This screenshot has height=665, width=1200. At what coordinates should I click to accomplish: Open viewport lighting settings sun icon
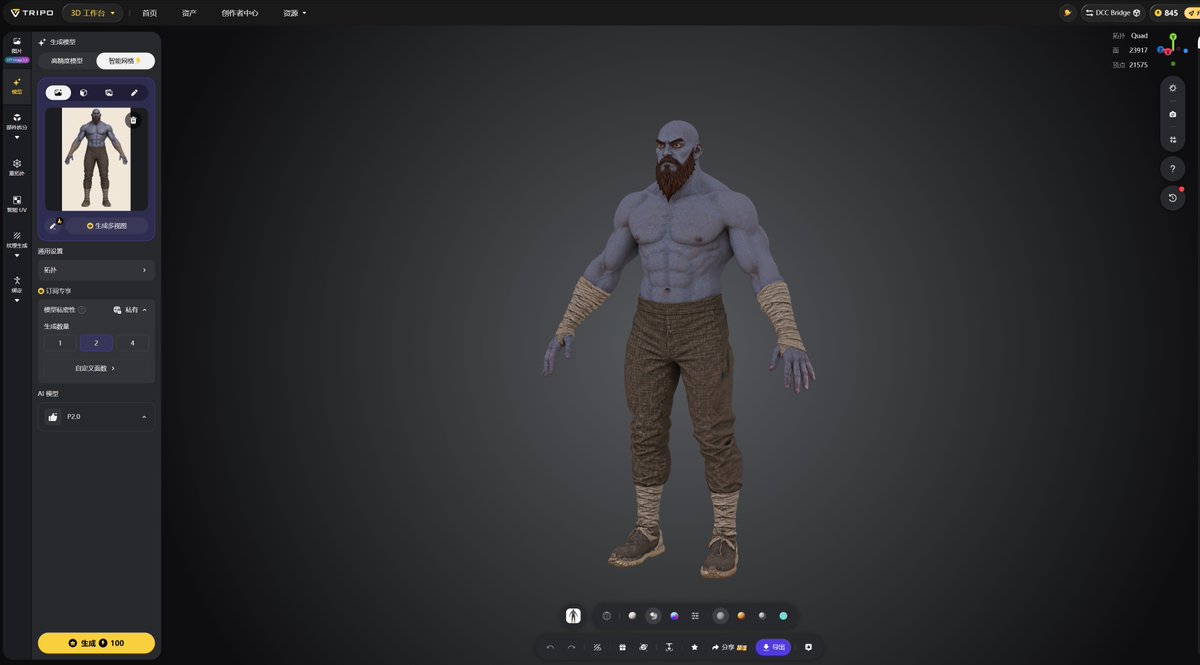pyautogui.click(x=1173, y=88)
